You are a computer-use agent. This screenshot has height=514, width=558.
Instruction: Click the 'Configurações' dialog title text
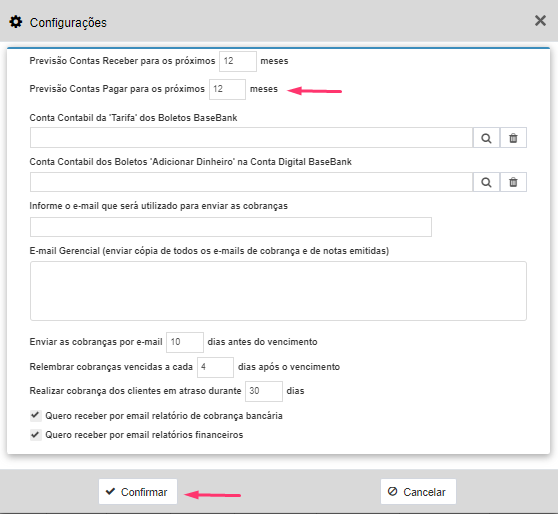coord(68,22)
